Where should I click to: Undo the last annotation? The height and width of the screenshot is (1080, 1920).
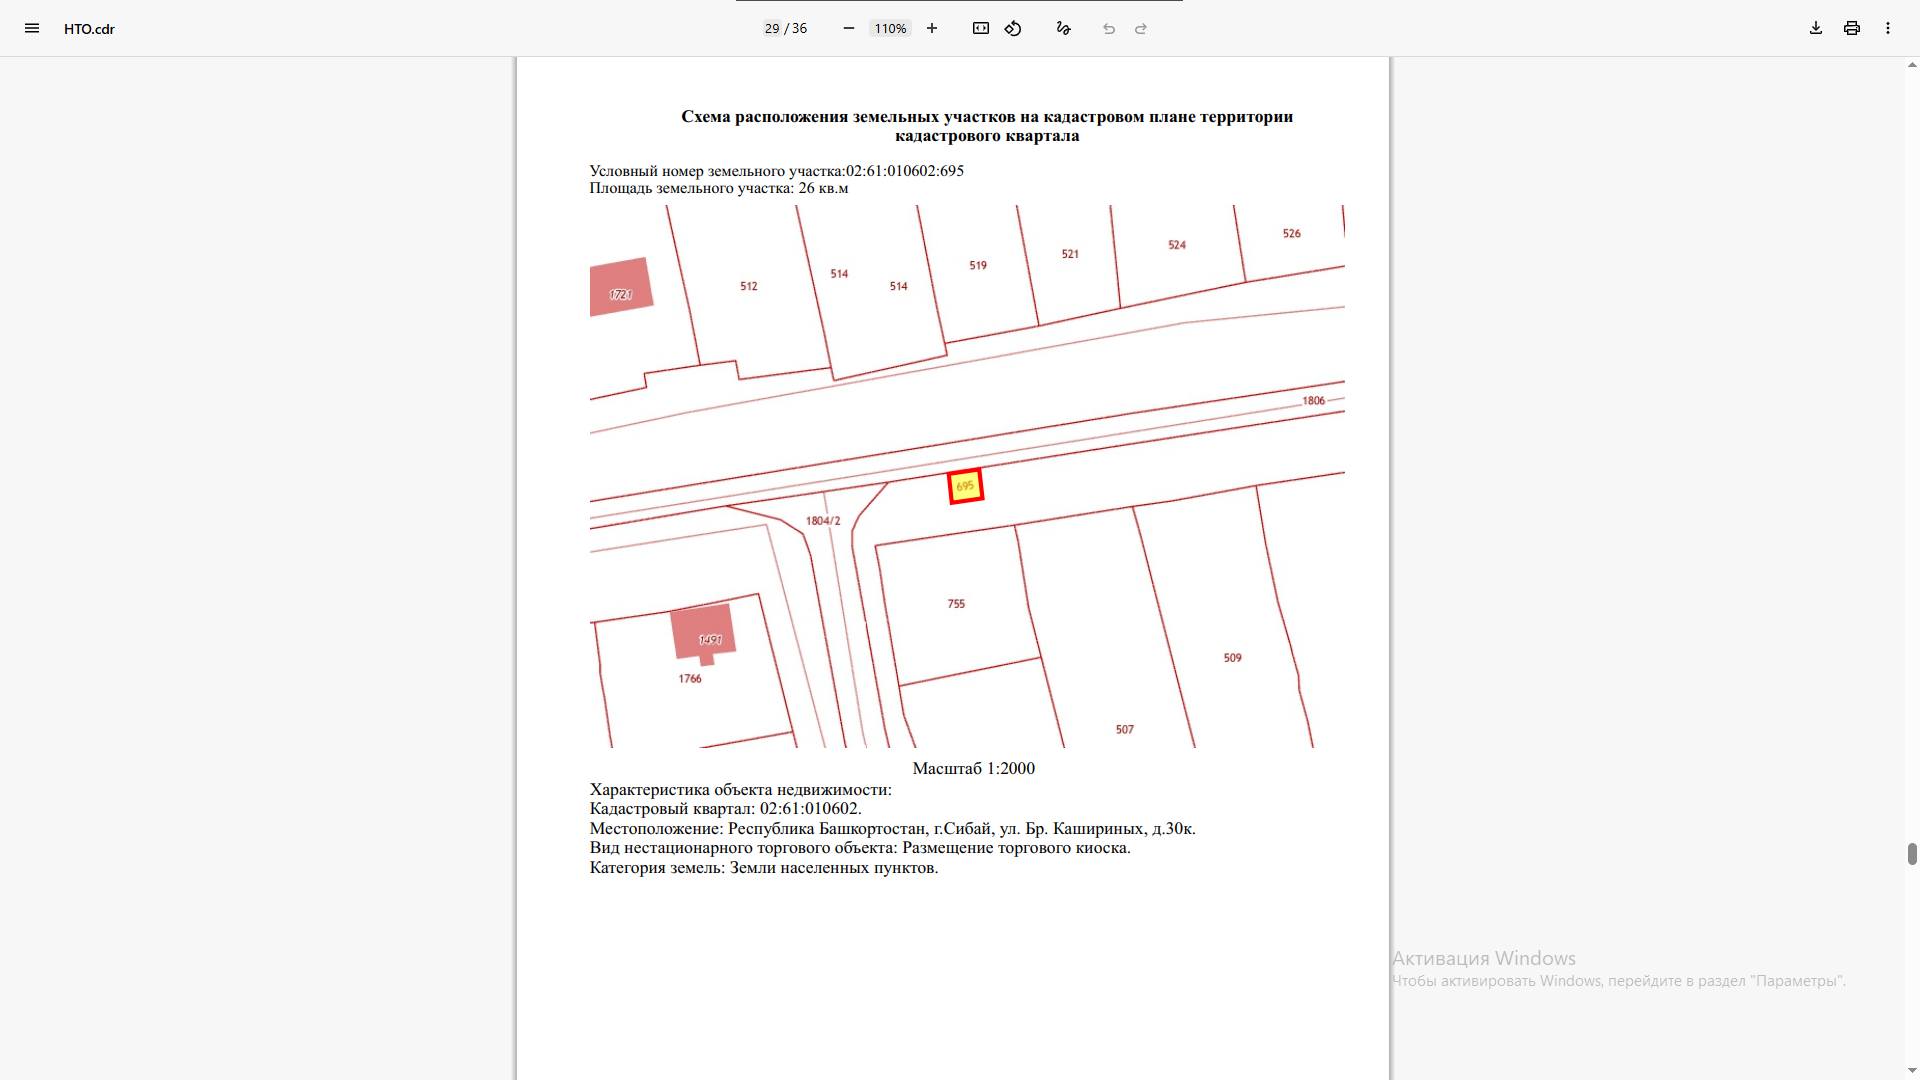1109,28
